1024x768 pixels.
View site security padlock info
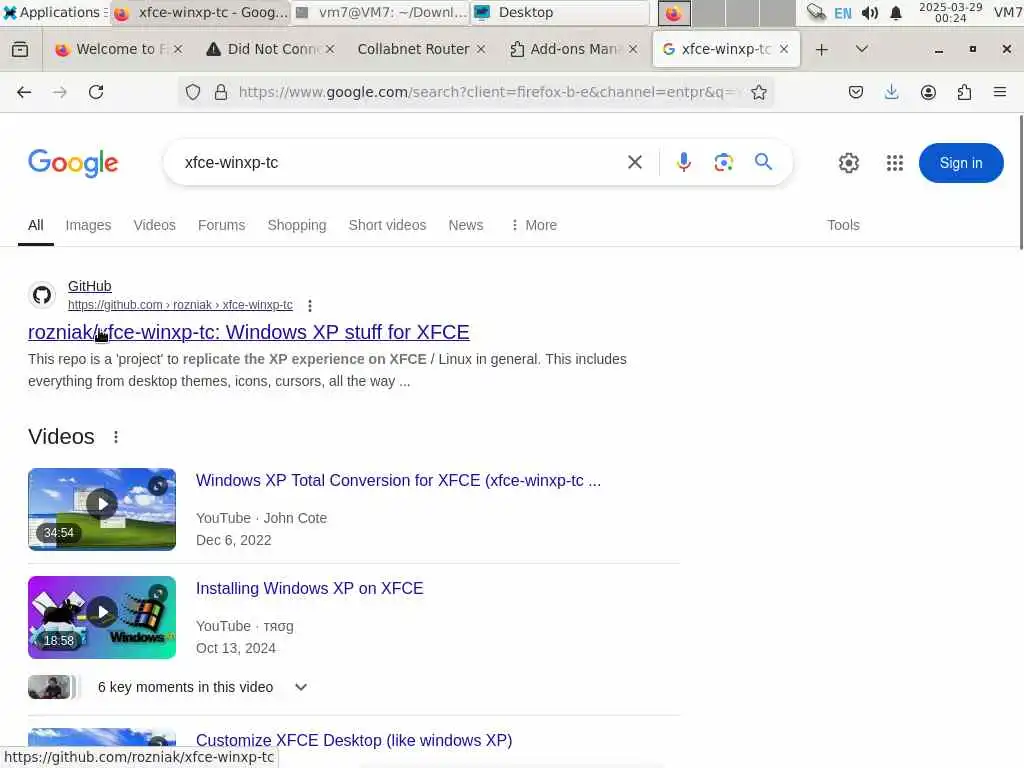point(221,92)
